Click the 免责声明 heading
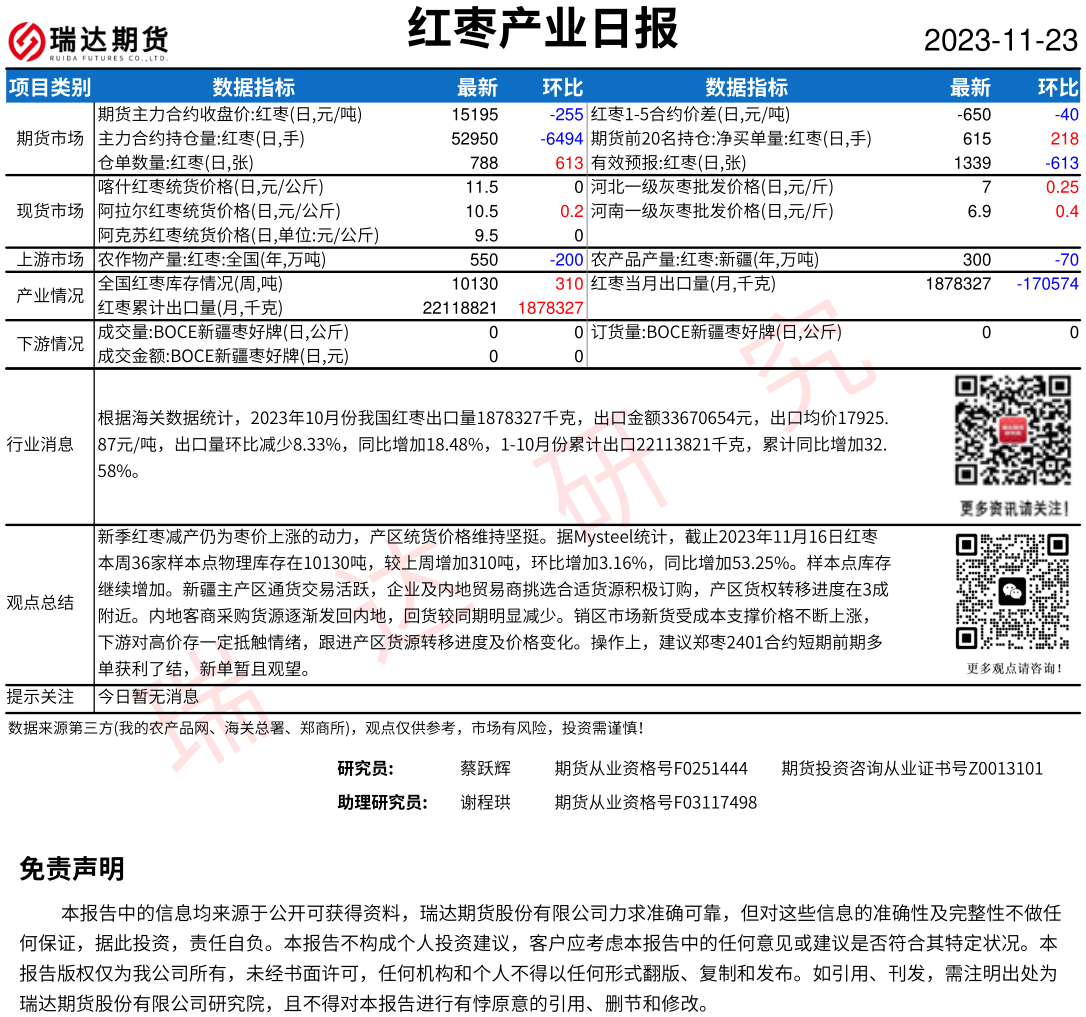This screenshot has height=1017, width=1086. click(72, 869)
